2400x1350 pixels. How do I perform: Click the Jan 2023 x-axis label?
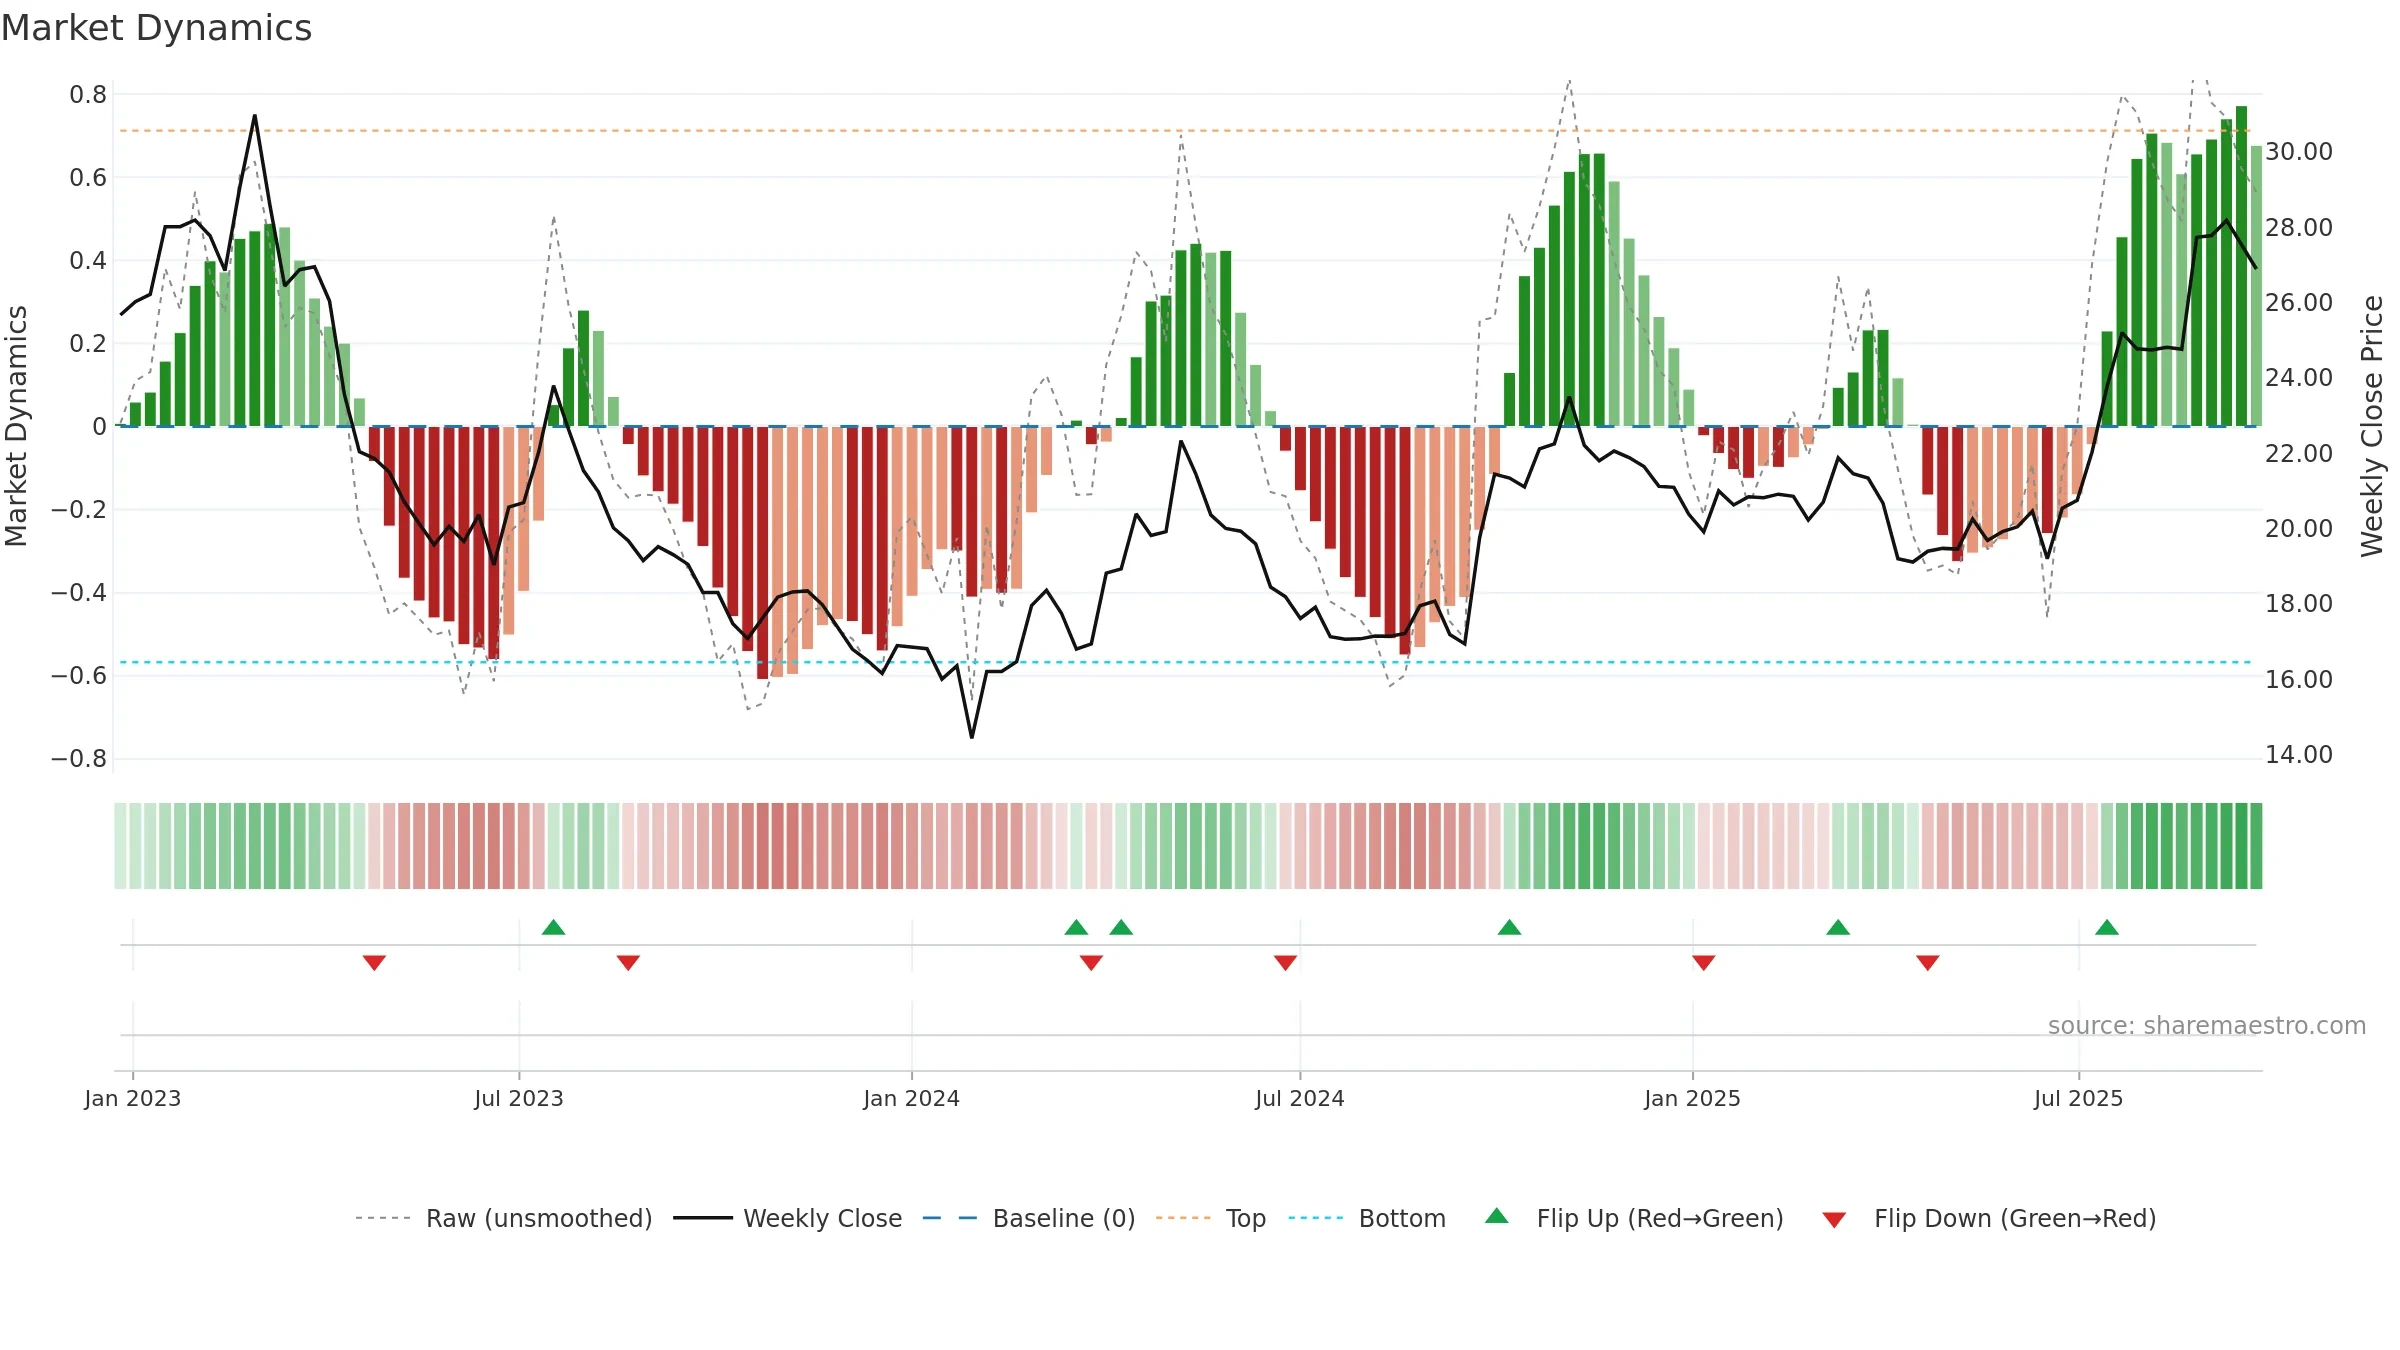133,1098
